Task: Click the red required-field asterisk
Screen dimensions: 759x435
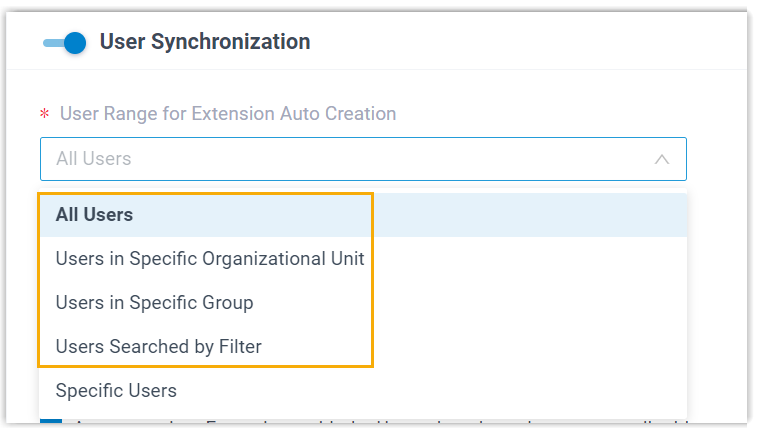Action: click(x=45, y=114)
